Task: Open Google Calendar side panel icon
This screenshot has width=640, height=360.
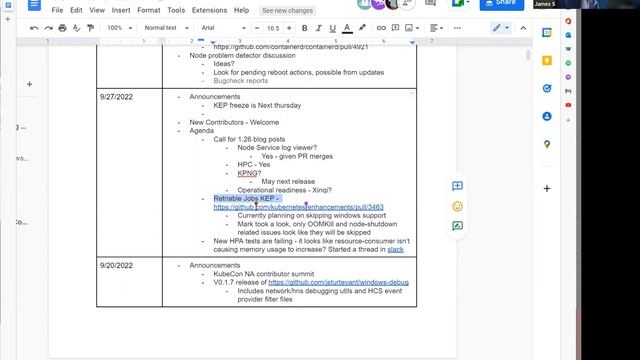Action: (547, 33)
